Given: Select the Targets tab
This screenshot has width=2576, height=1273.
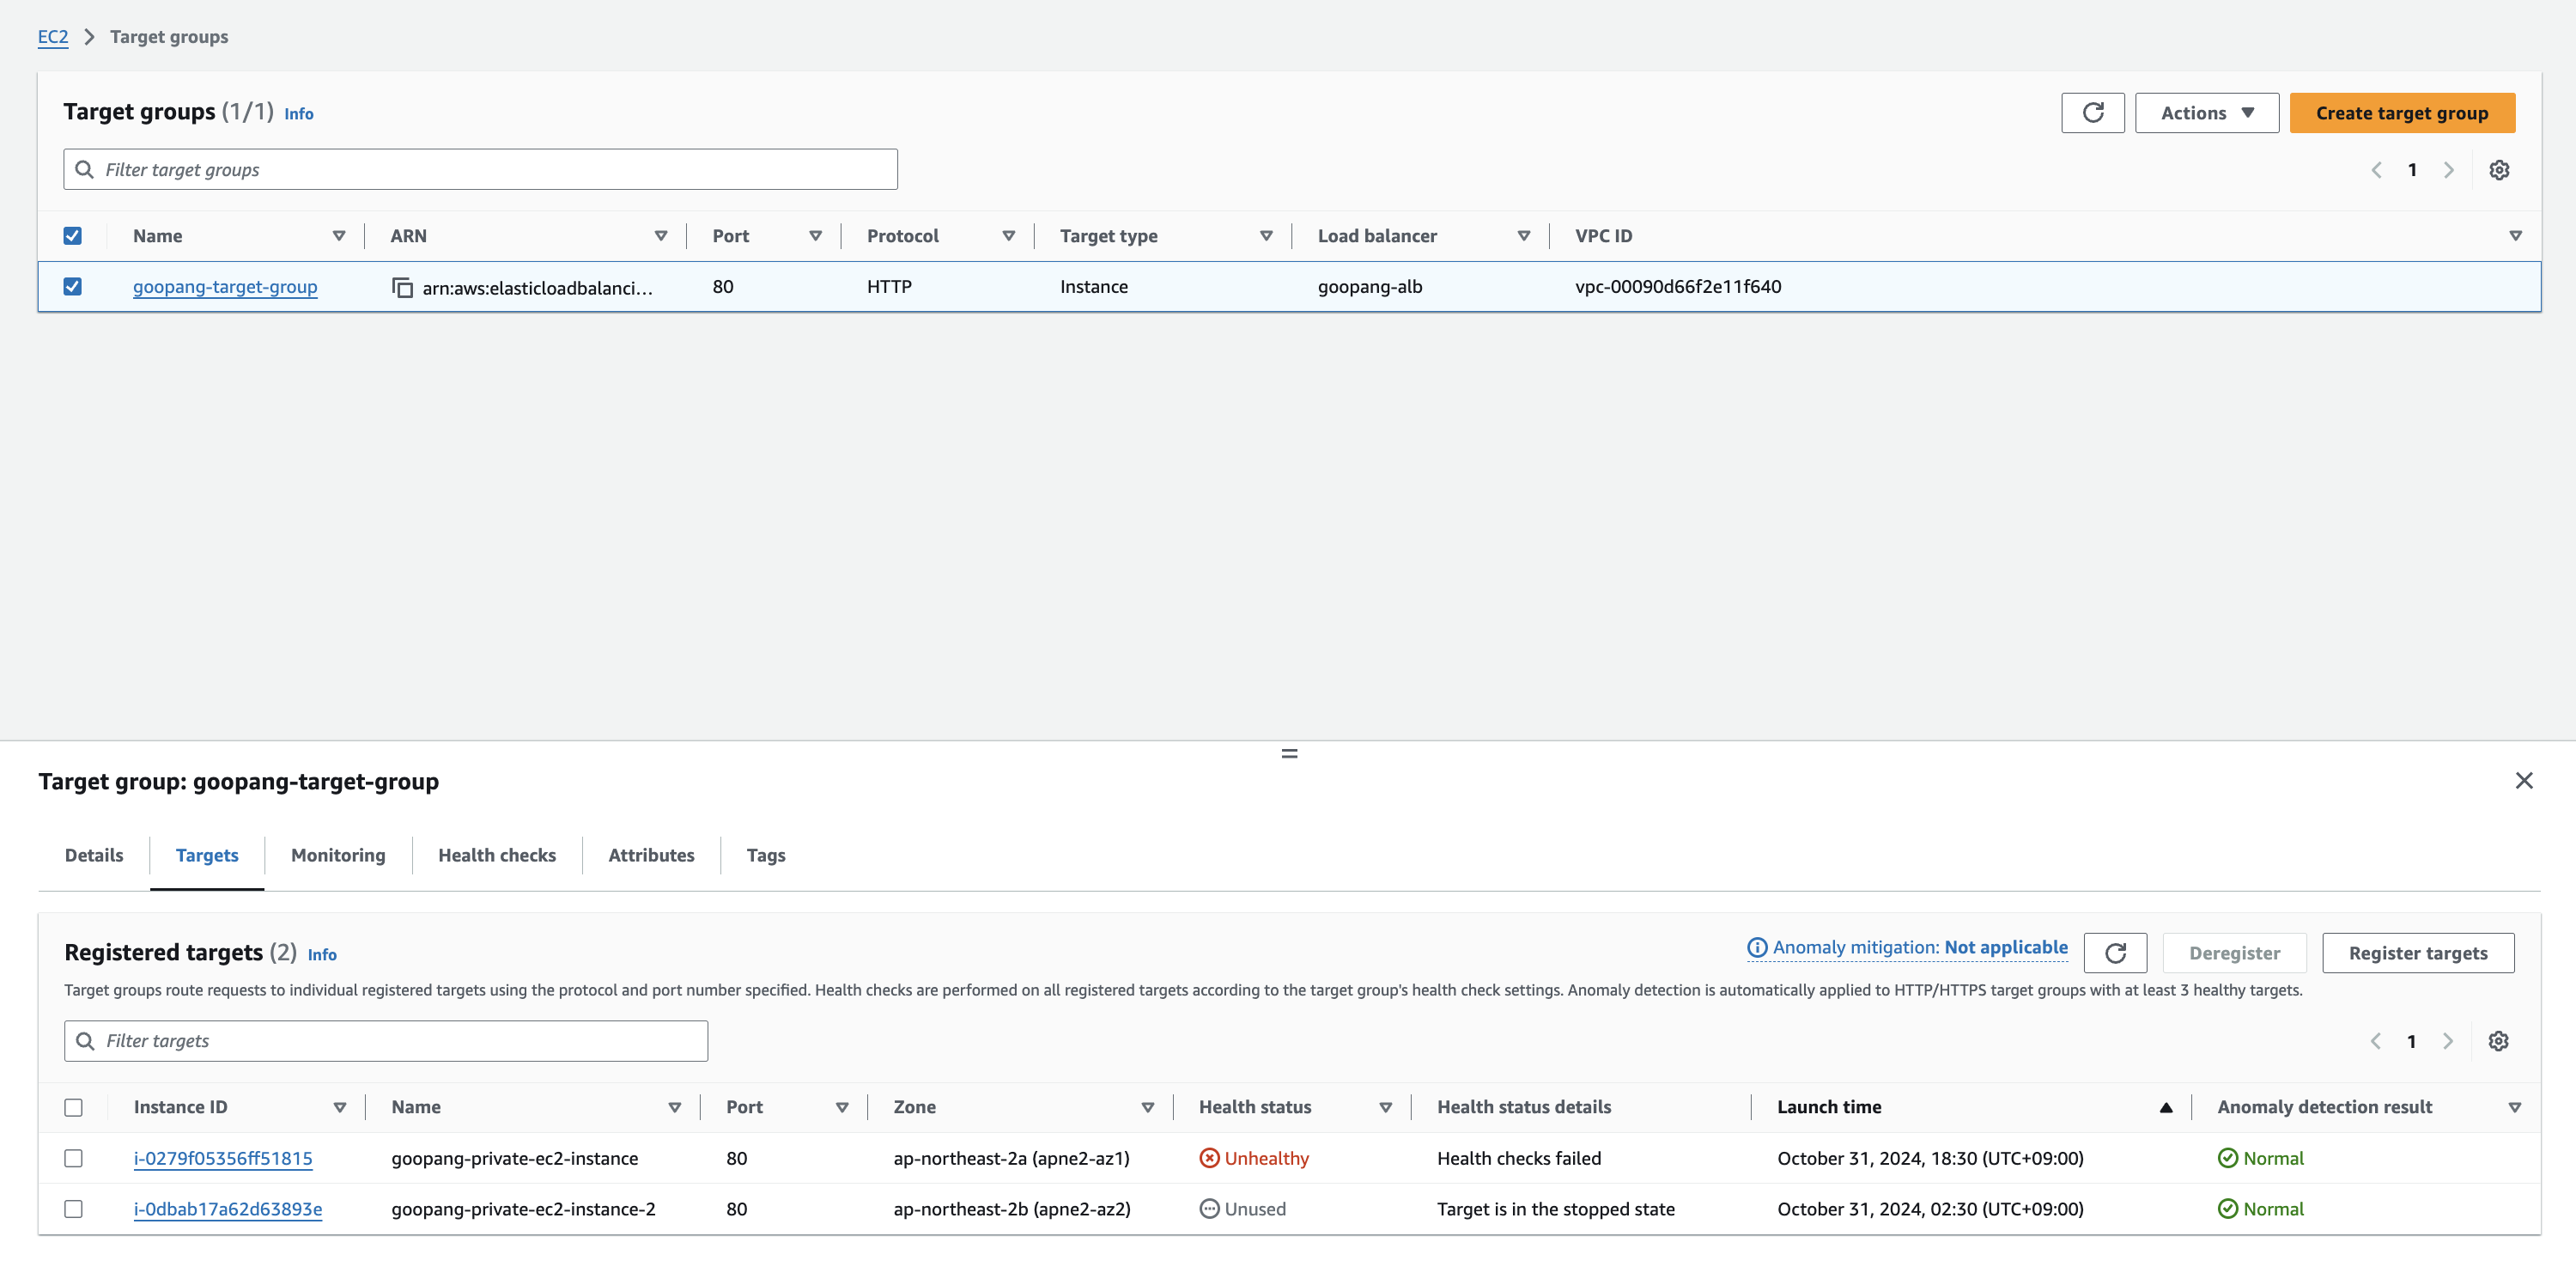Looking at the screenshot, I should point(207,855).
